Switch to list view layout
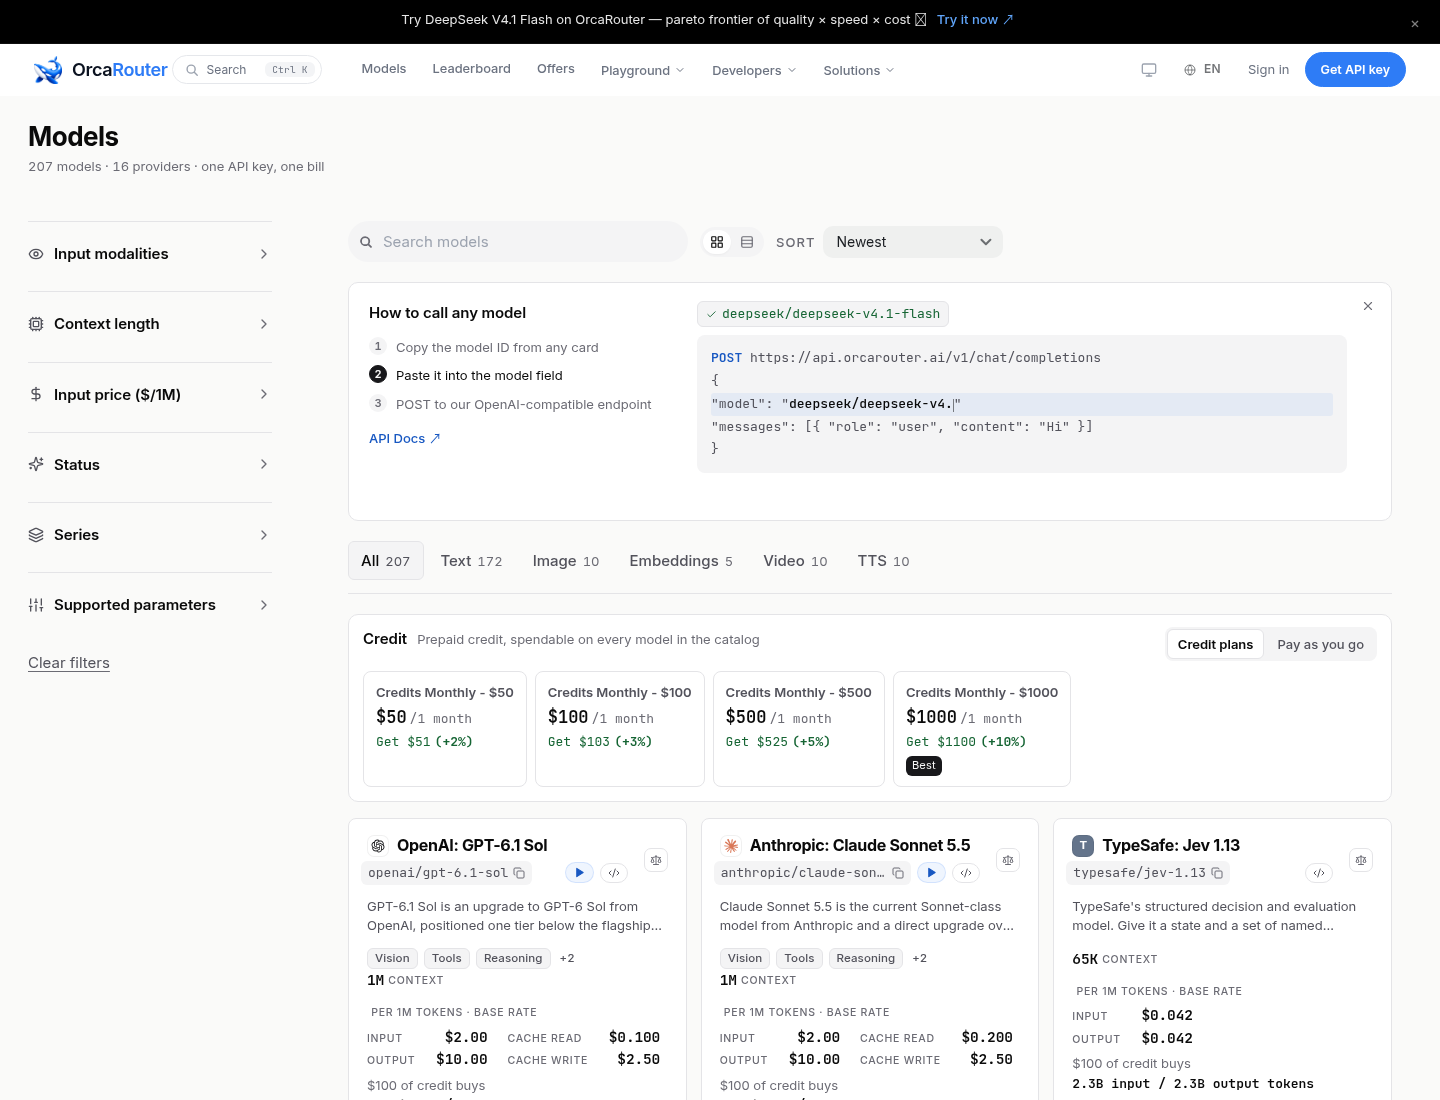Image resolution: width=1440 pixels, height=1100 pixels. point(747,242)
